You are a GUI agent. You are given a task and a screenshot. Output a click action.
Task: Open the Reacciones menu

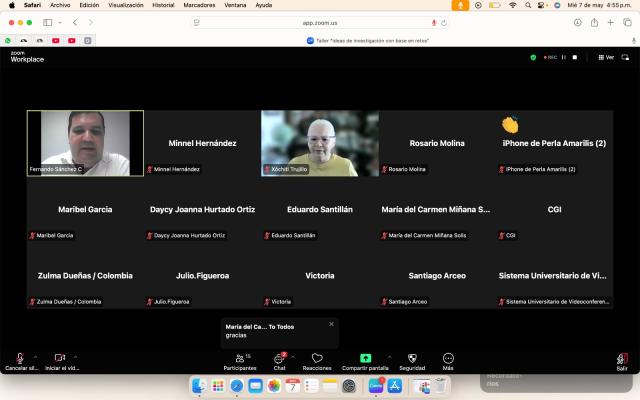[317, 358]
